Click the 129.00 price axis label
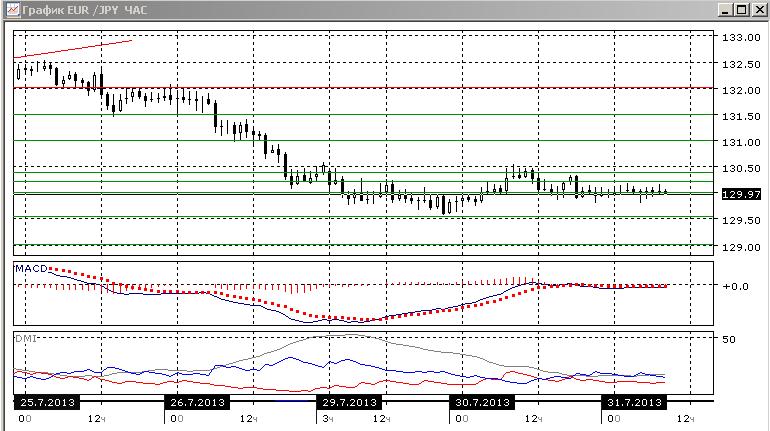Viewport: 770px width, 431px height. click(x=741, y=247)
